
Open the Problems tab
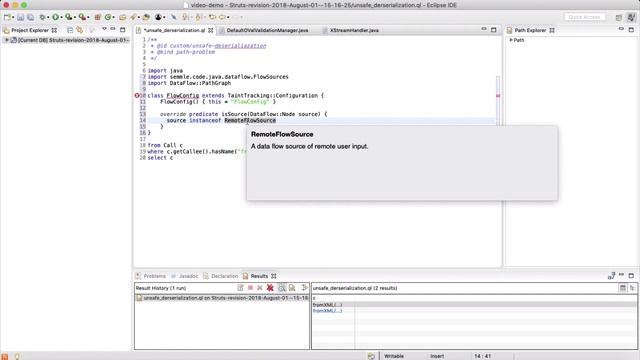tap(151, 276)
